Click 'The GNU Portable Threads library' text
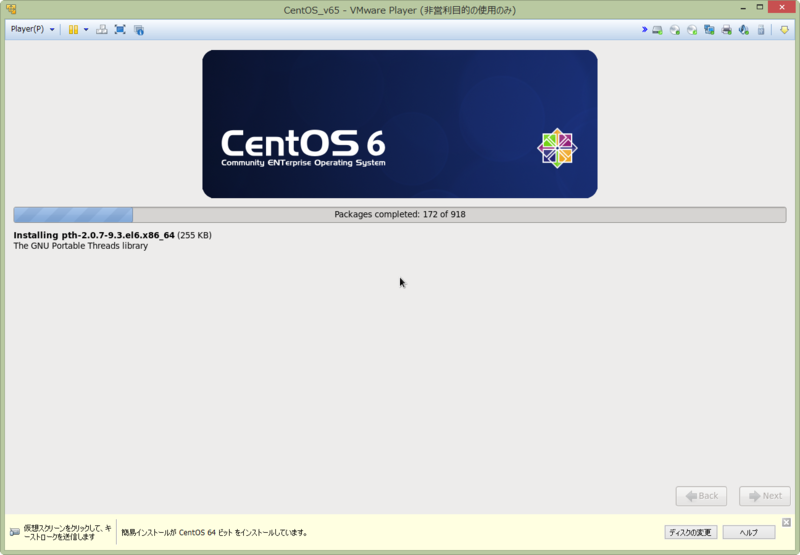 81,246
